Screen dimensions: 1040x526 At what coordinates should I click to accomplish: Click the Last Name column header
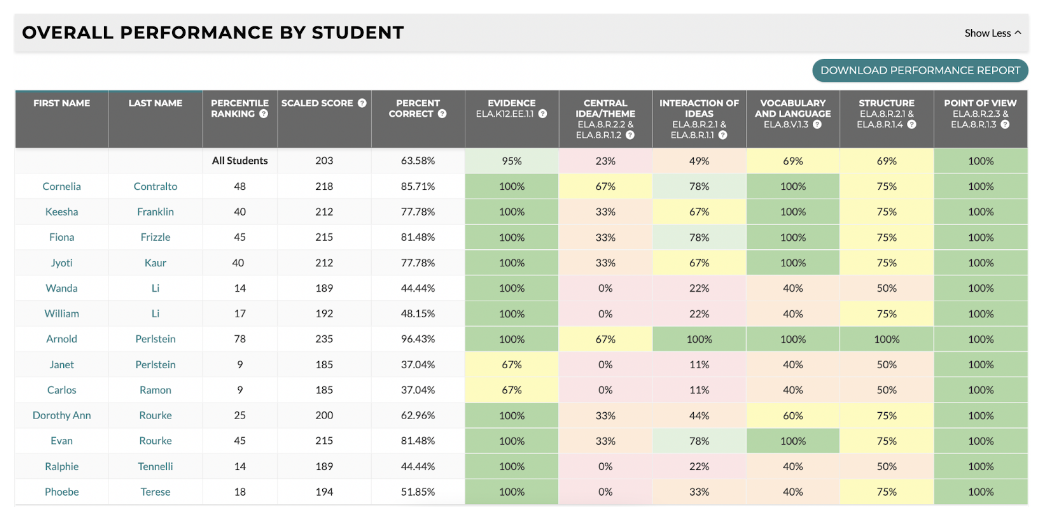point(155,103)
